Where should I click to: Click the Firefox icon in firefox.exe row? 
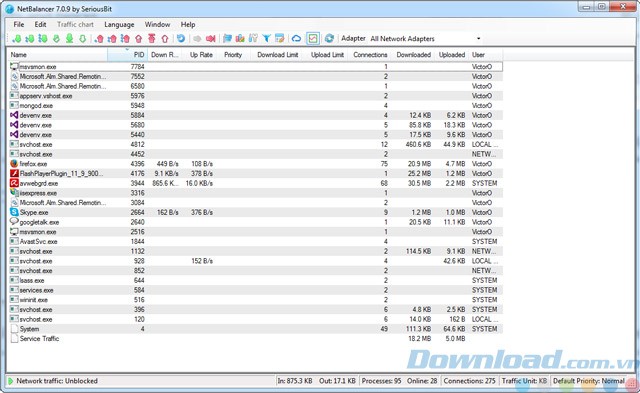(14, 164)
